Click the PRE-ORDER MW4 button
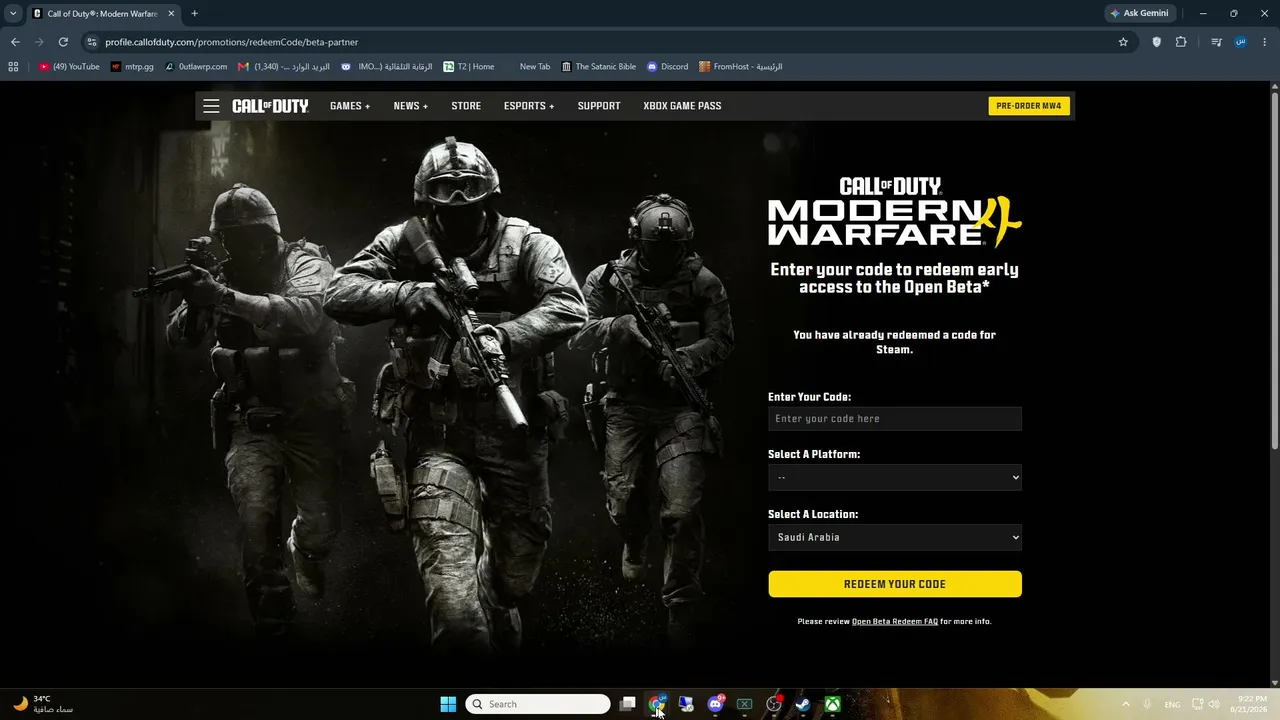 click(x=1029, y=106)
